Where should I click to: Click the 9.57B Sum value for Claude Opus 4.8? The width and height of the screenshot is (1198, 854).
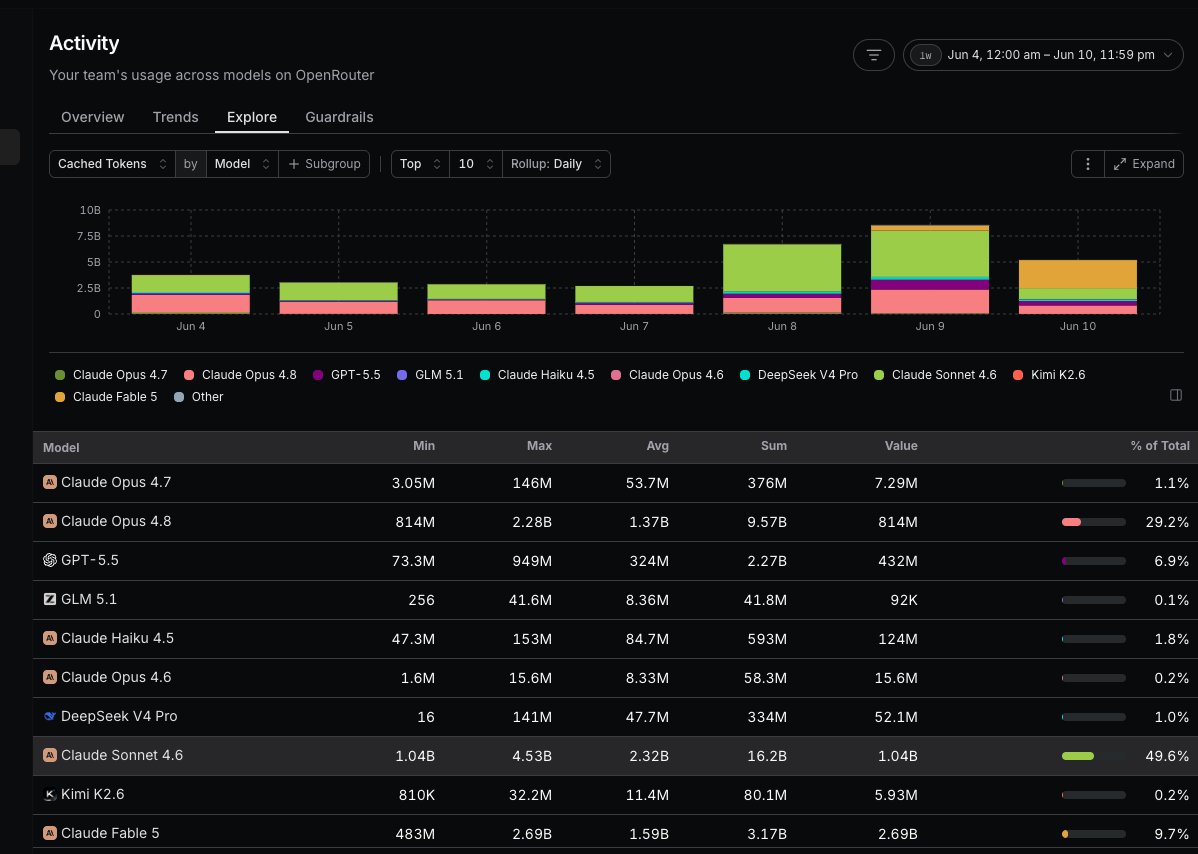pyautogui.click(x=766, y=522)
